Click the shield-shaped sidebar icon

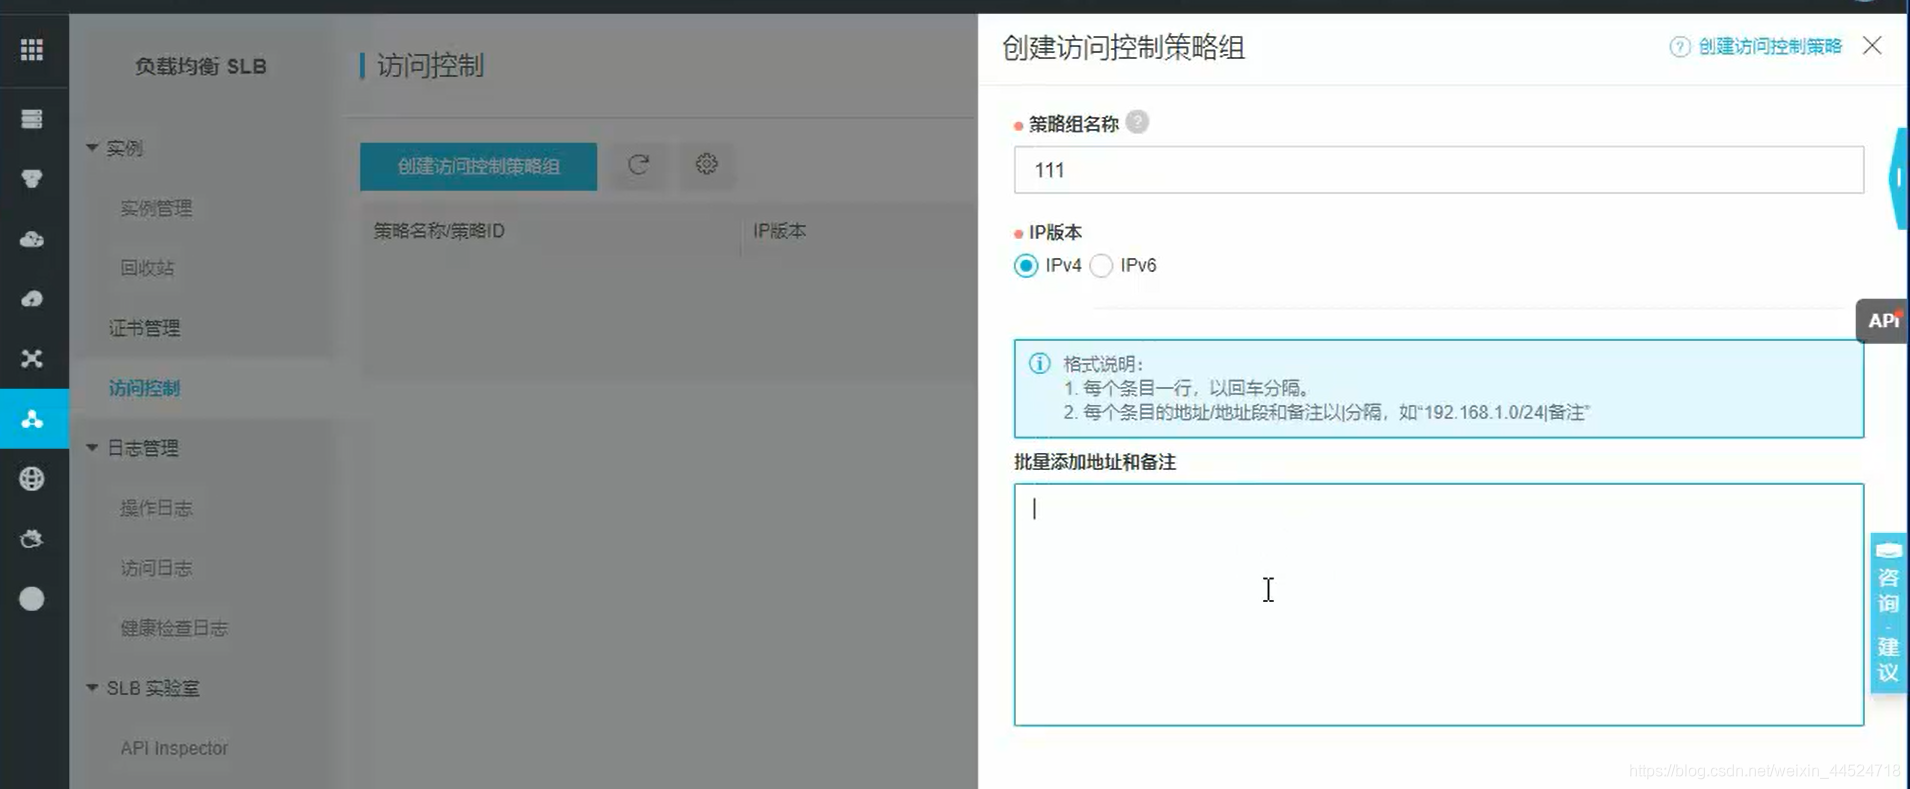pyautogui.click(x=32, y=179)
